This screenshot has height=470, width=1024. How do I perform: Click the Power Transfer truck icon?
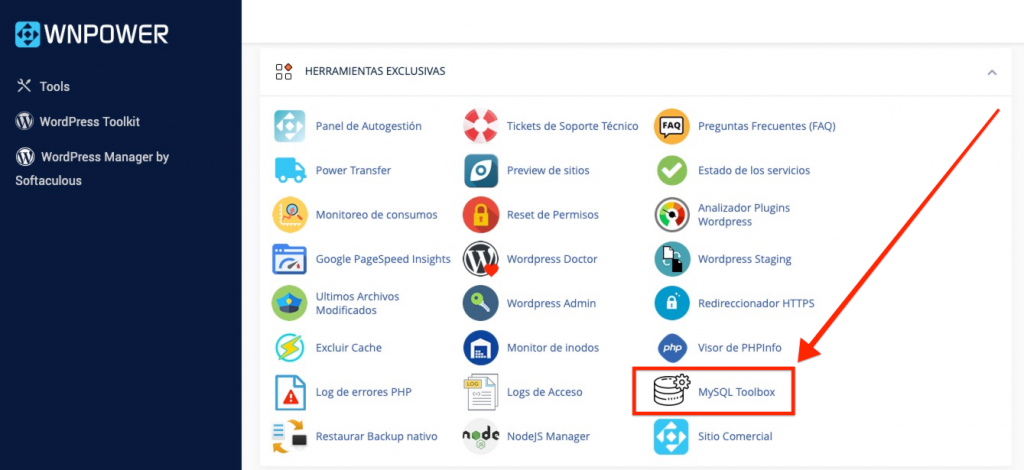[291, 170]
